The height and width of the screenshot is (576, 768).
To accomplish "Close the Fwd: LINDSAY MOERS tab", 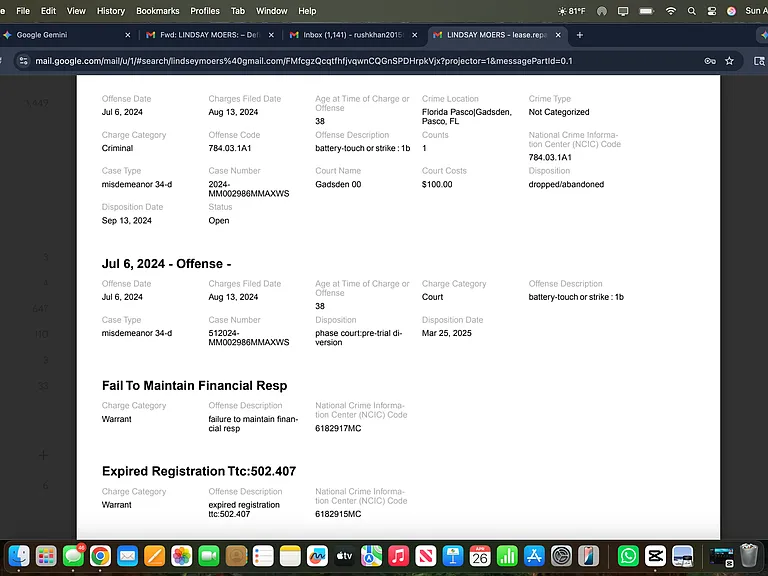I will click(271, 35).
